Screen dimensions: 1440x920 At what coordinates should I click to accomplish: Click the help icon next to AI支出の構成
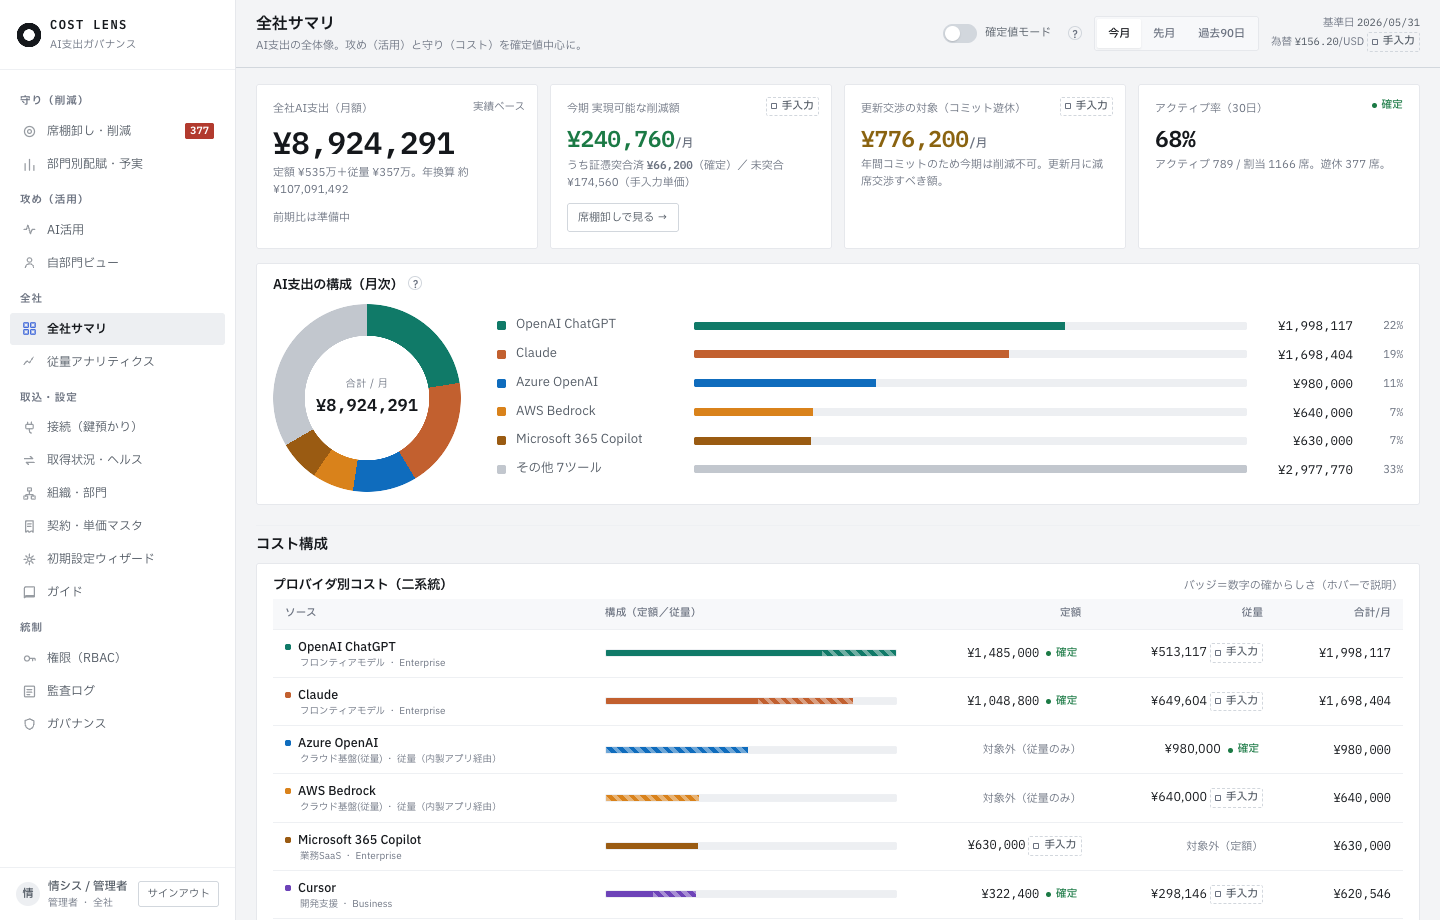pyautogui.click(x=415, y=284)
